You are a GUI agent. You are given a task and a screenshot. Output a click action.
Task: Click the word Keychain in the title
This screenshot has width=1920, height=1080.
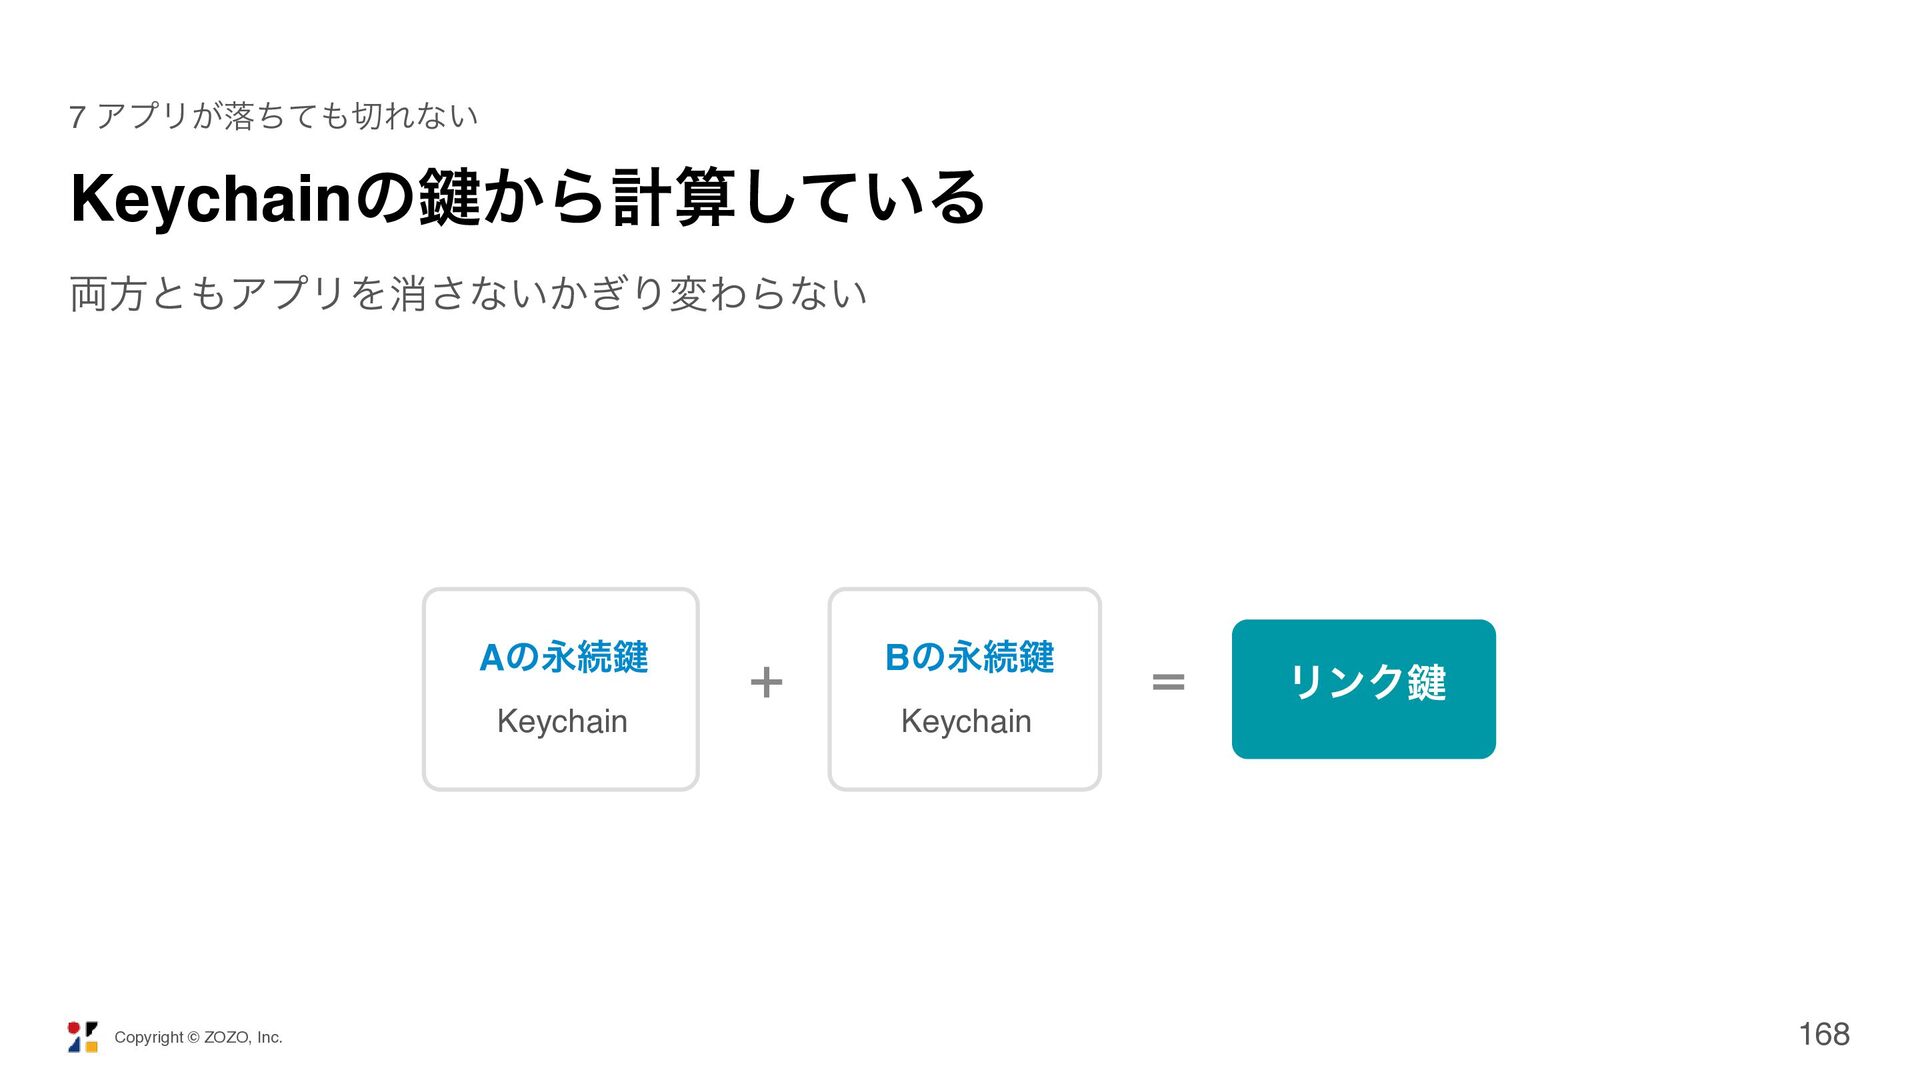[x=211, y=198]
